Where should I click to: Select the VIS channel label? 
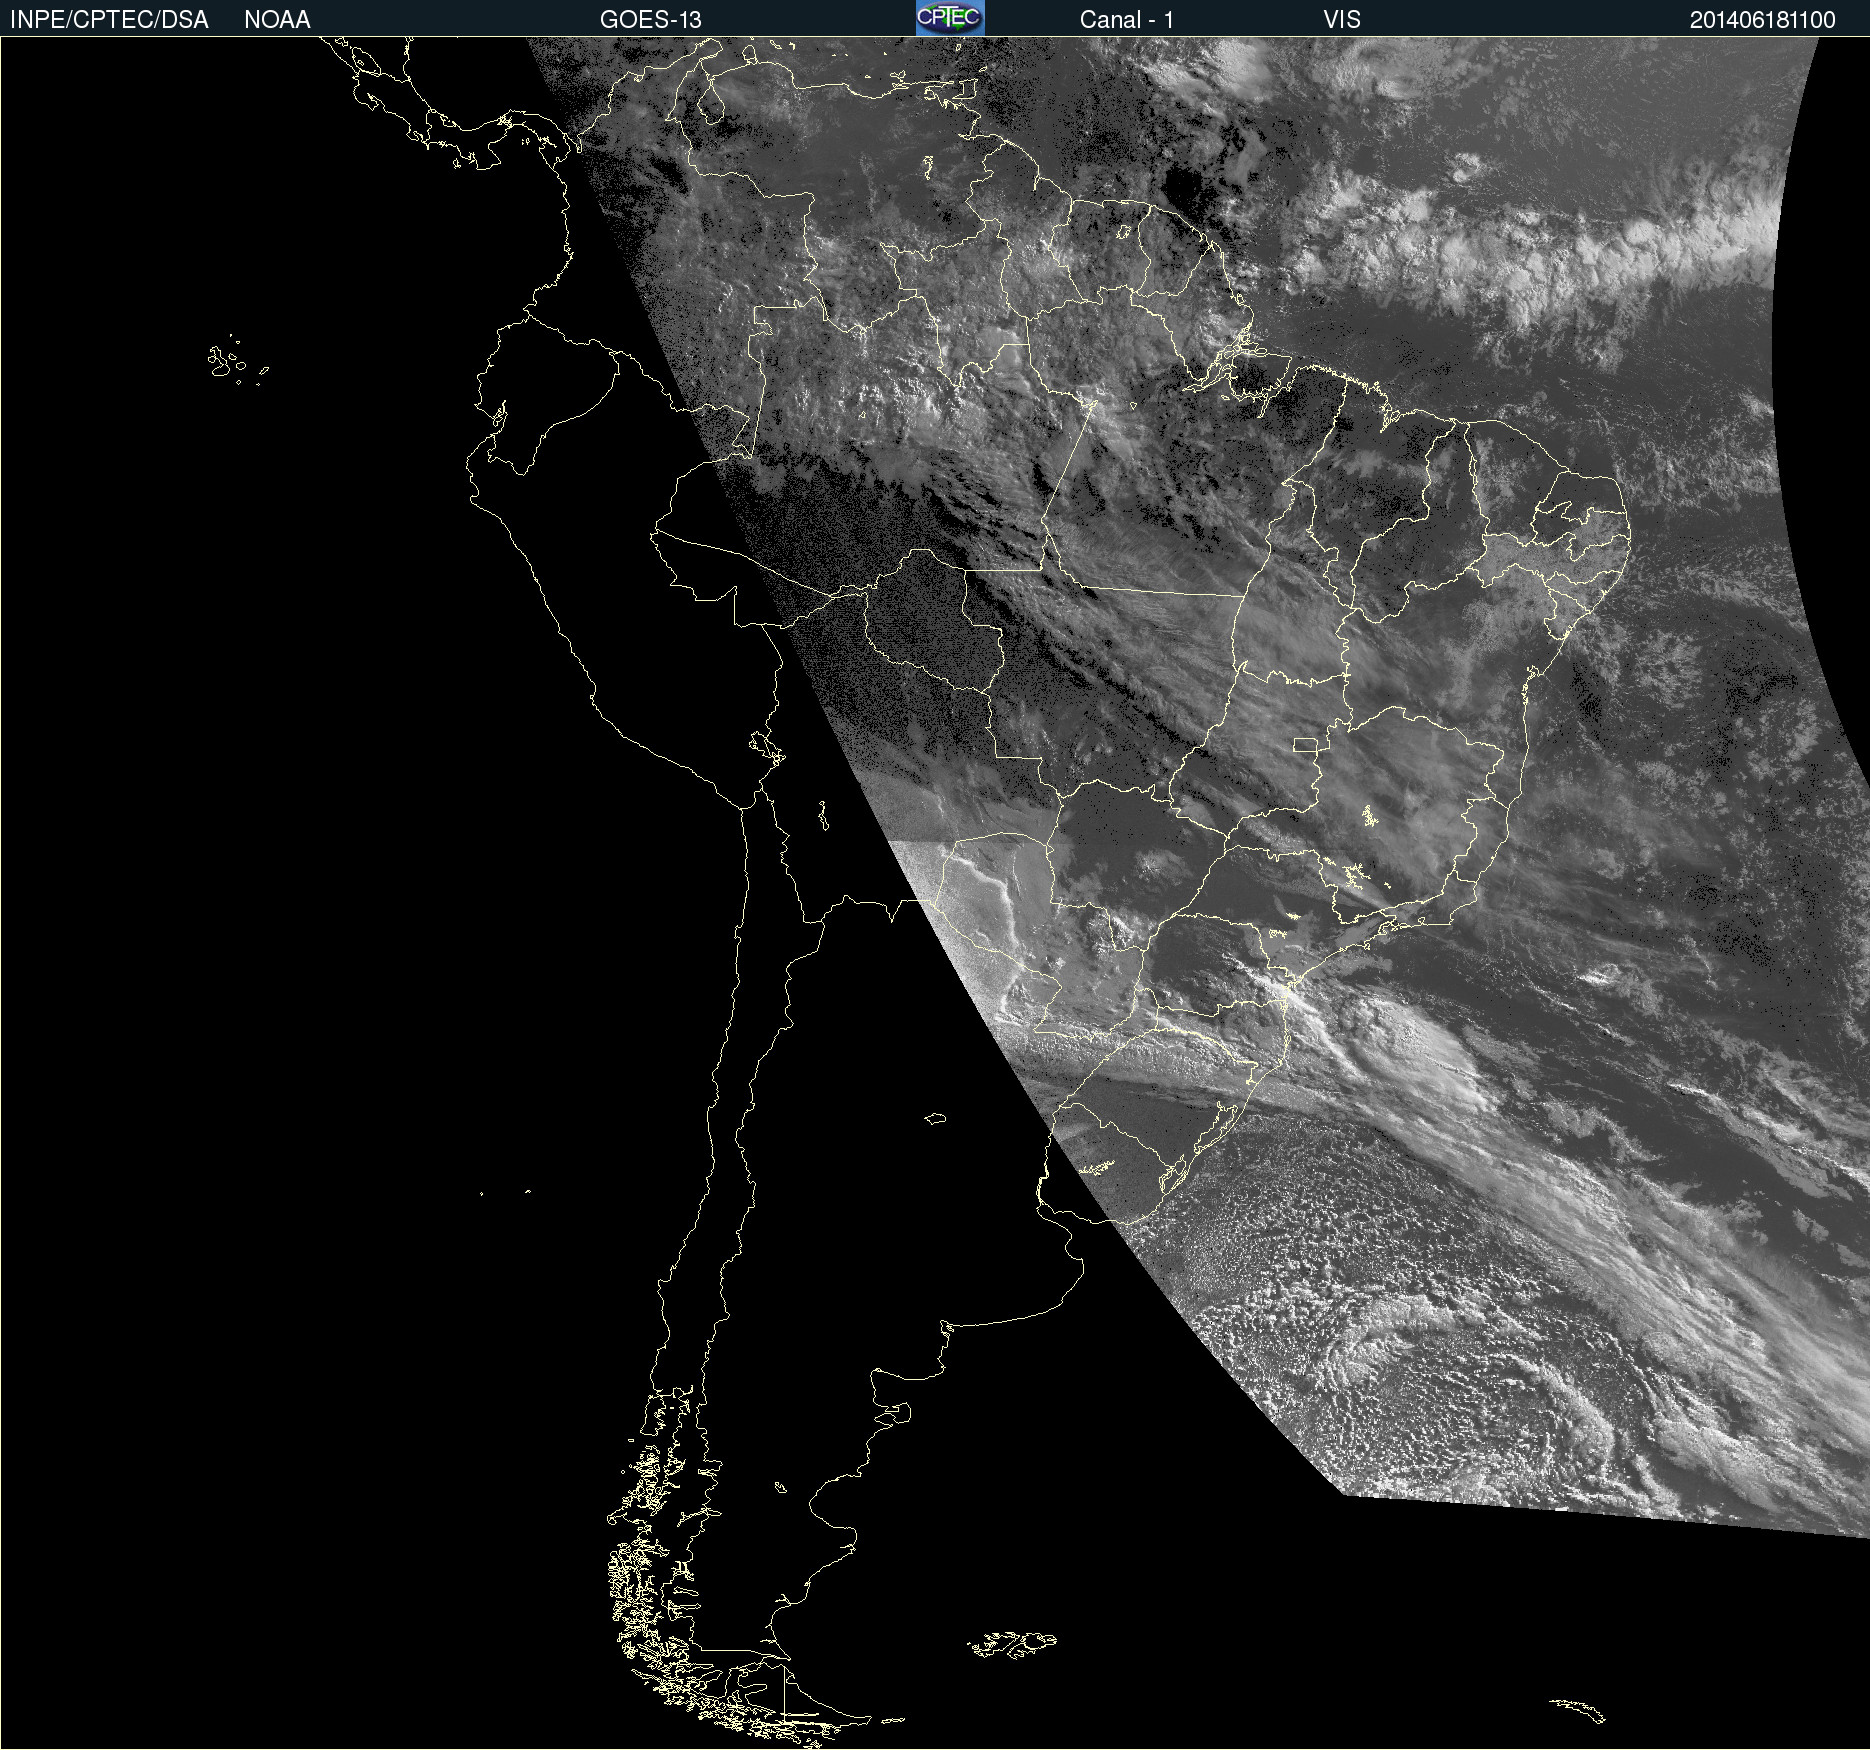(x=1342, y=20)
